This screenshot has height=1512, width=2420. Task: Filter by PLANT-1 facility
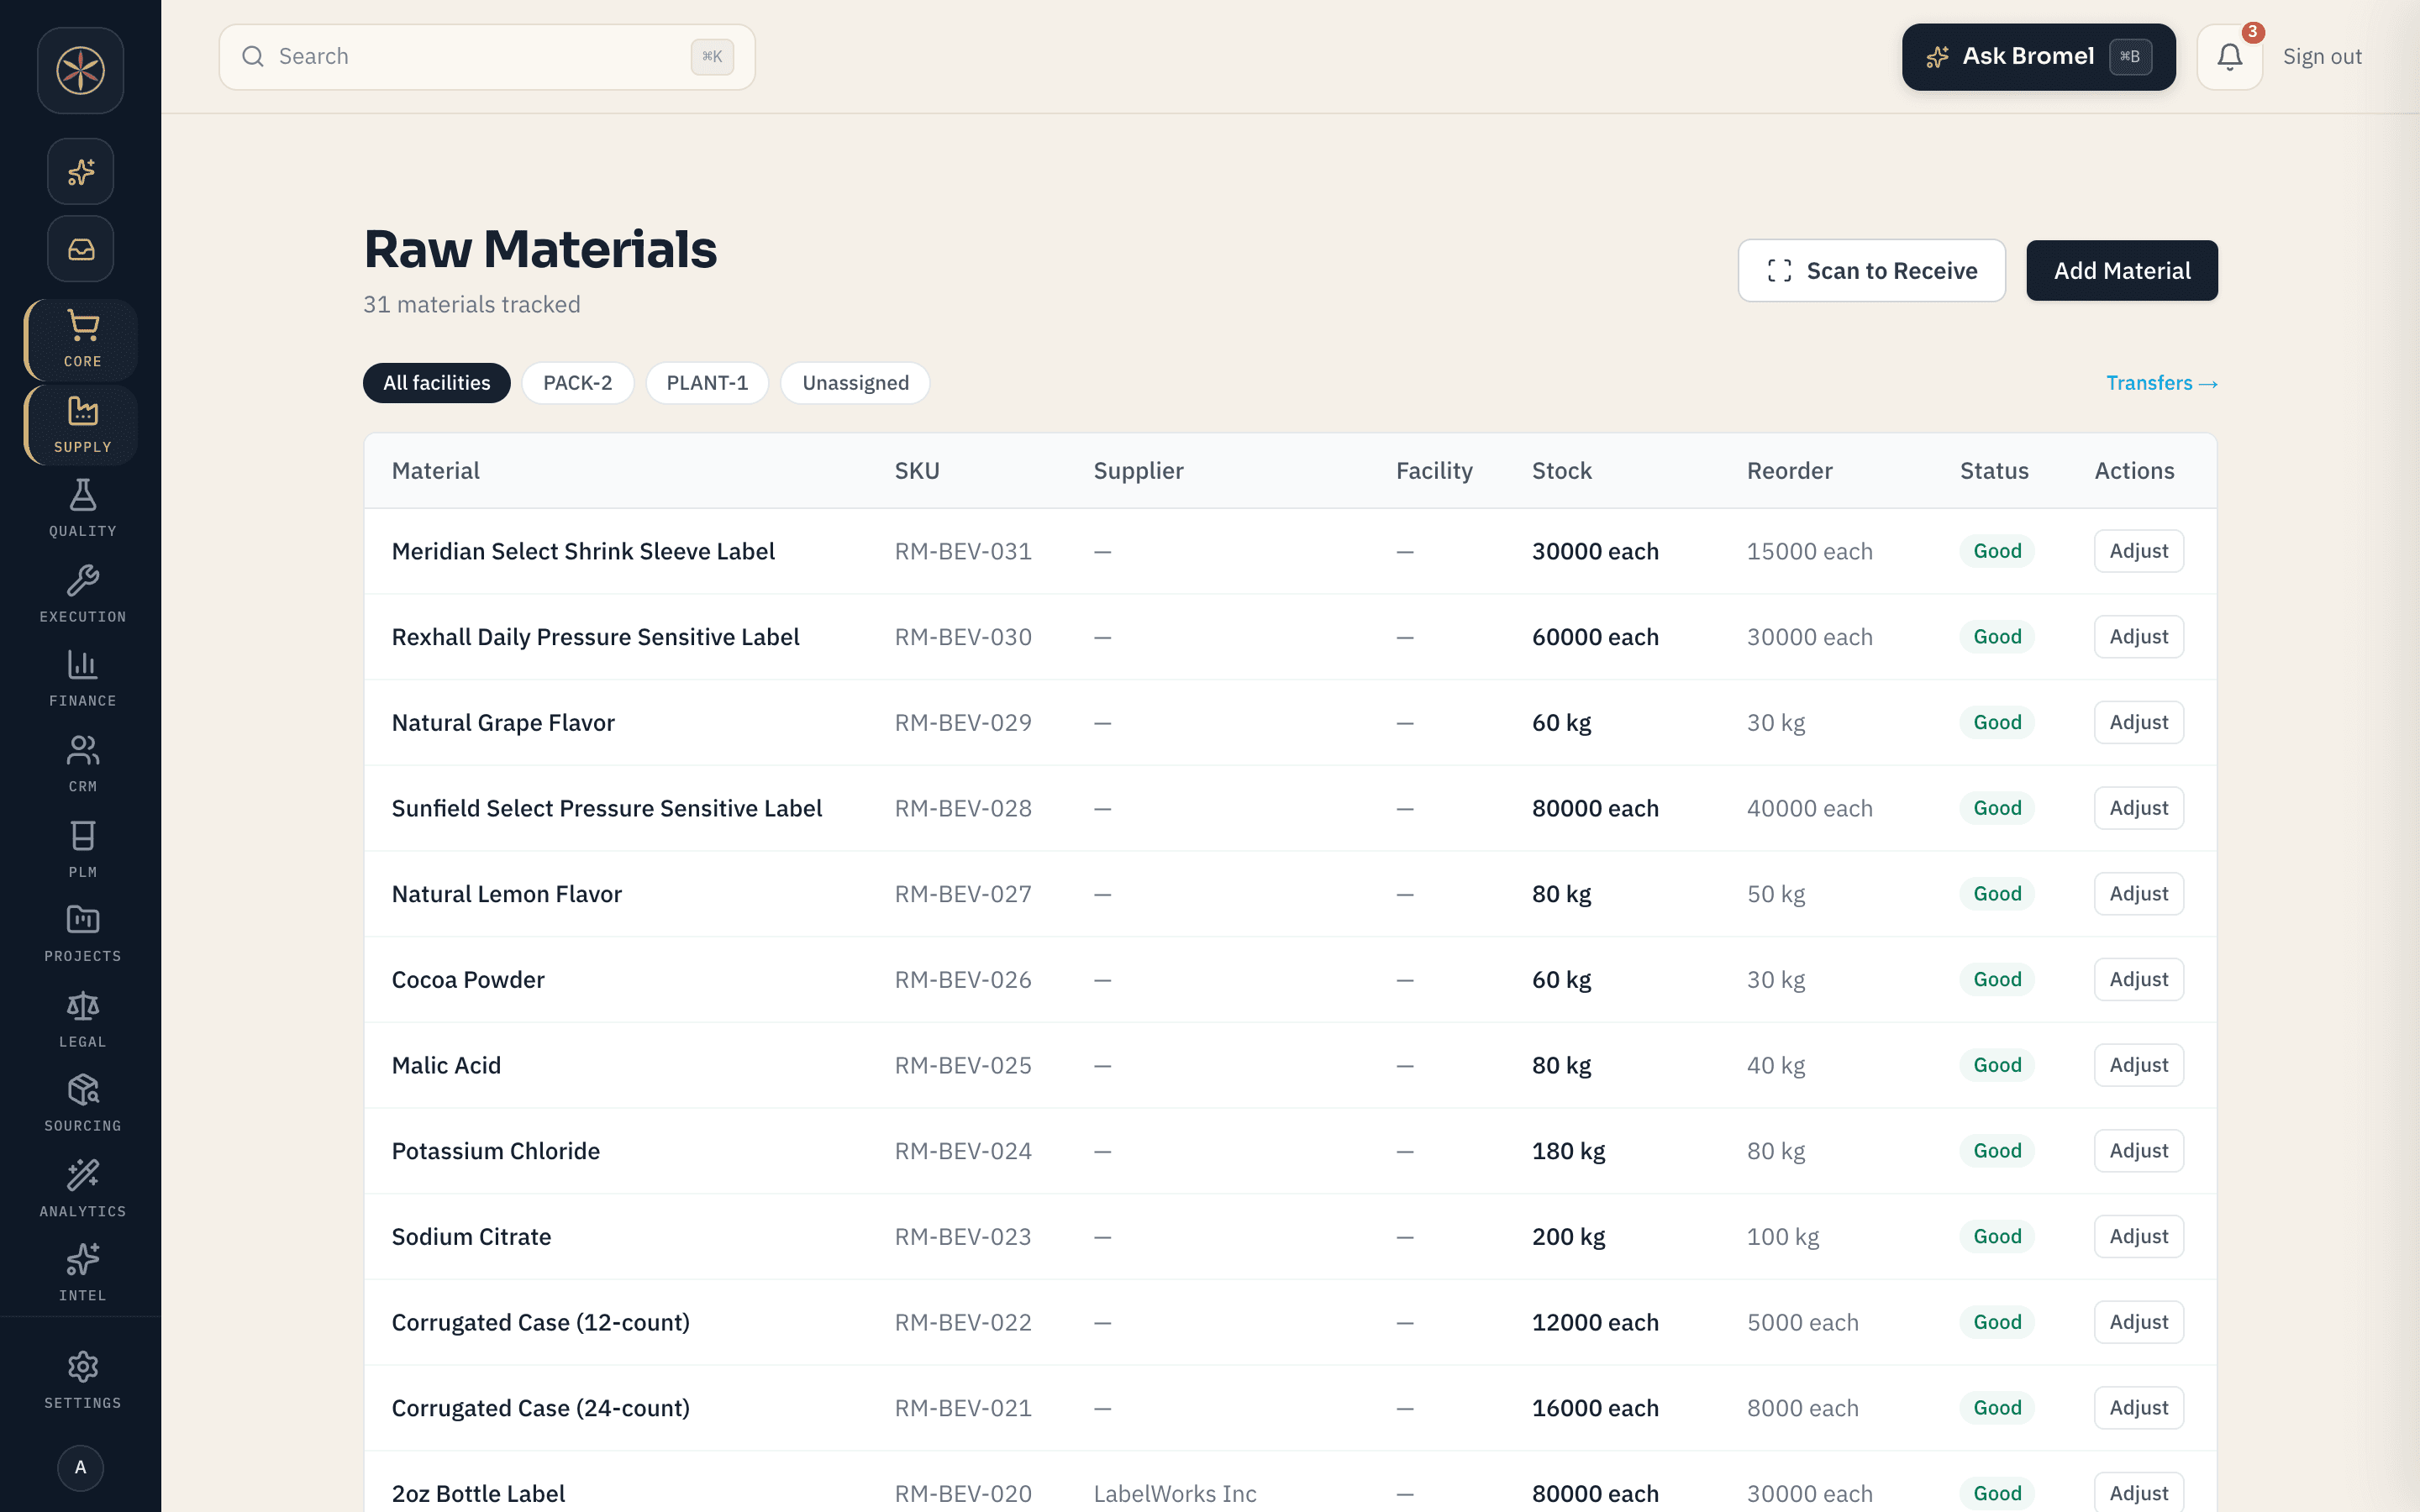[x=707, y=383]
